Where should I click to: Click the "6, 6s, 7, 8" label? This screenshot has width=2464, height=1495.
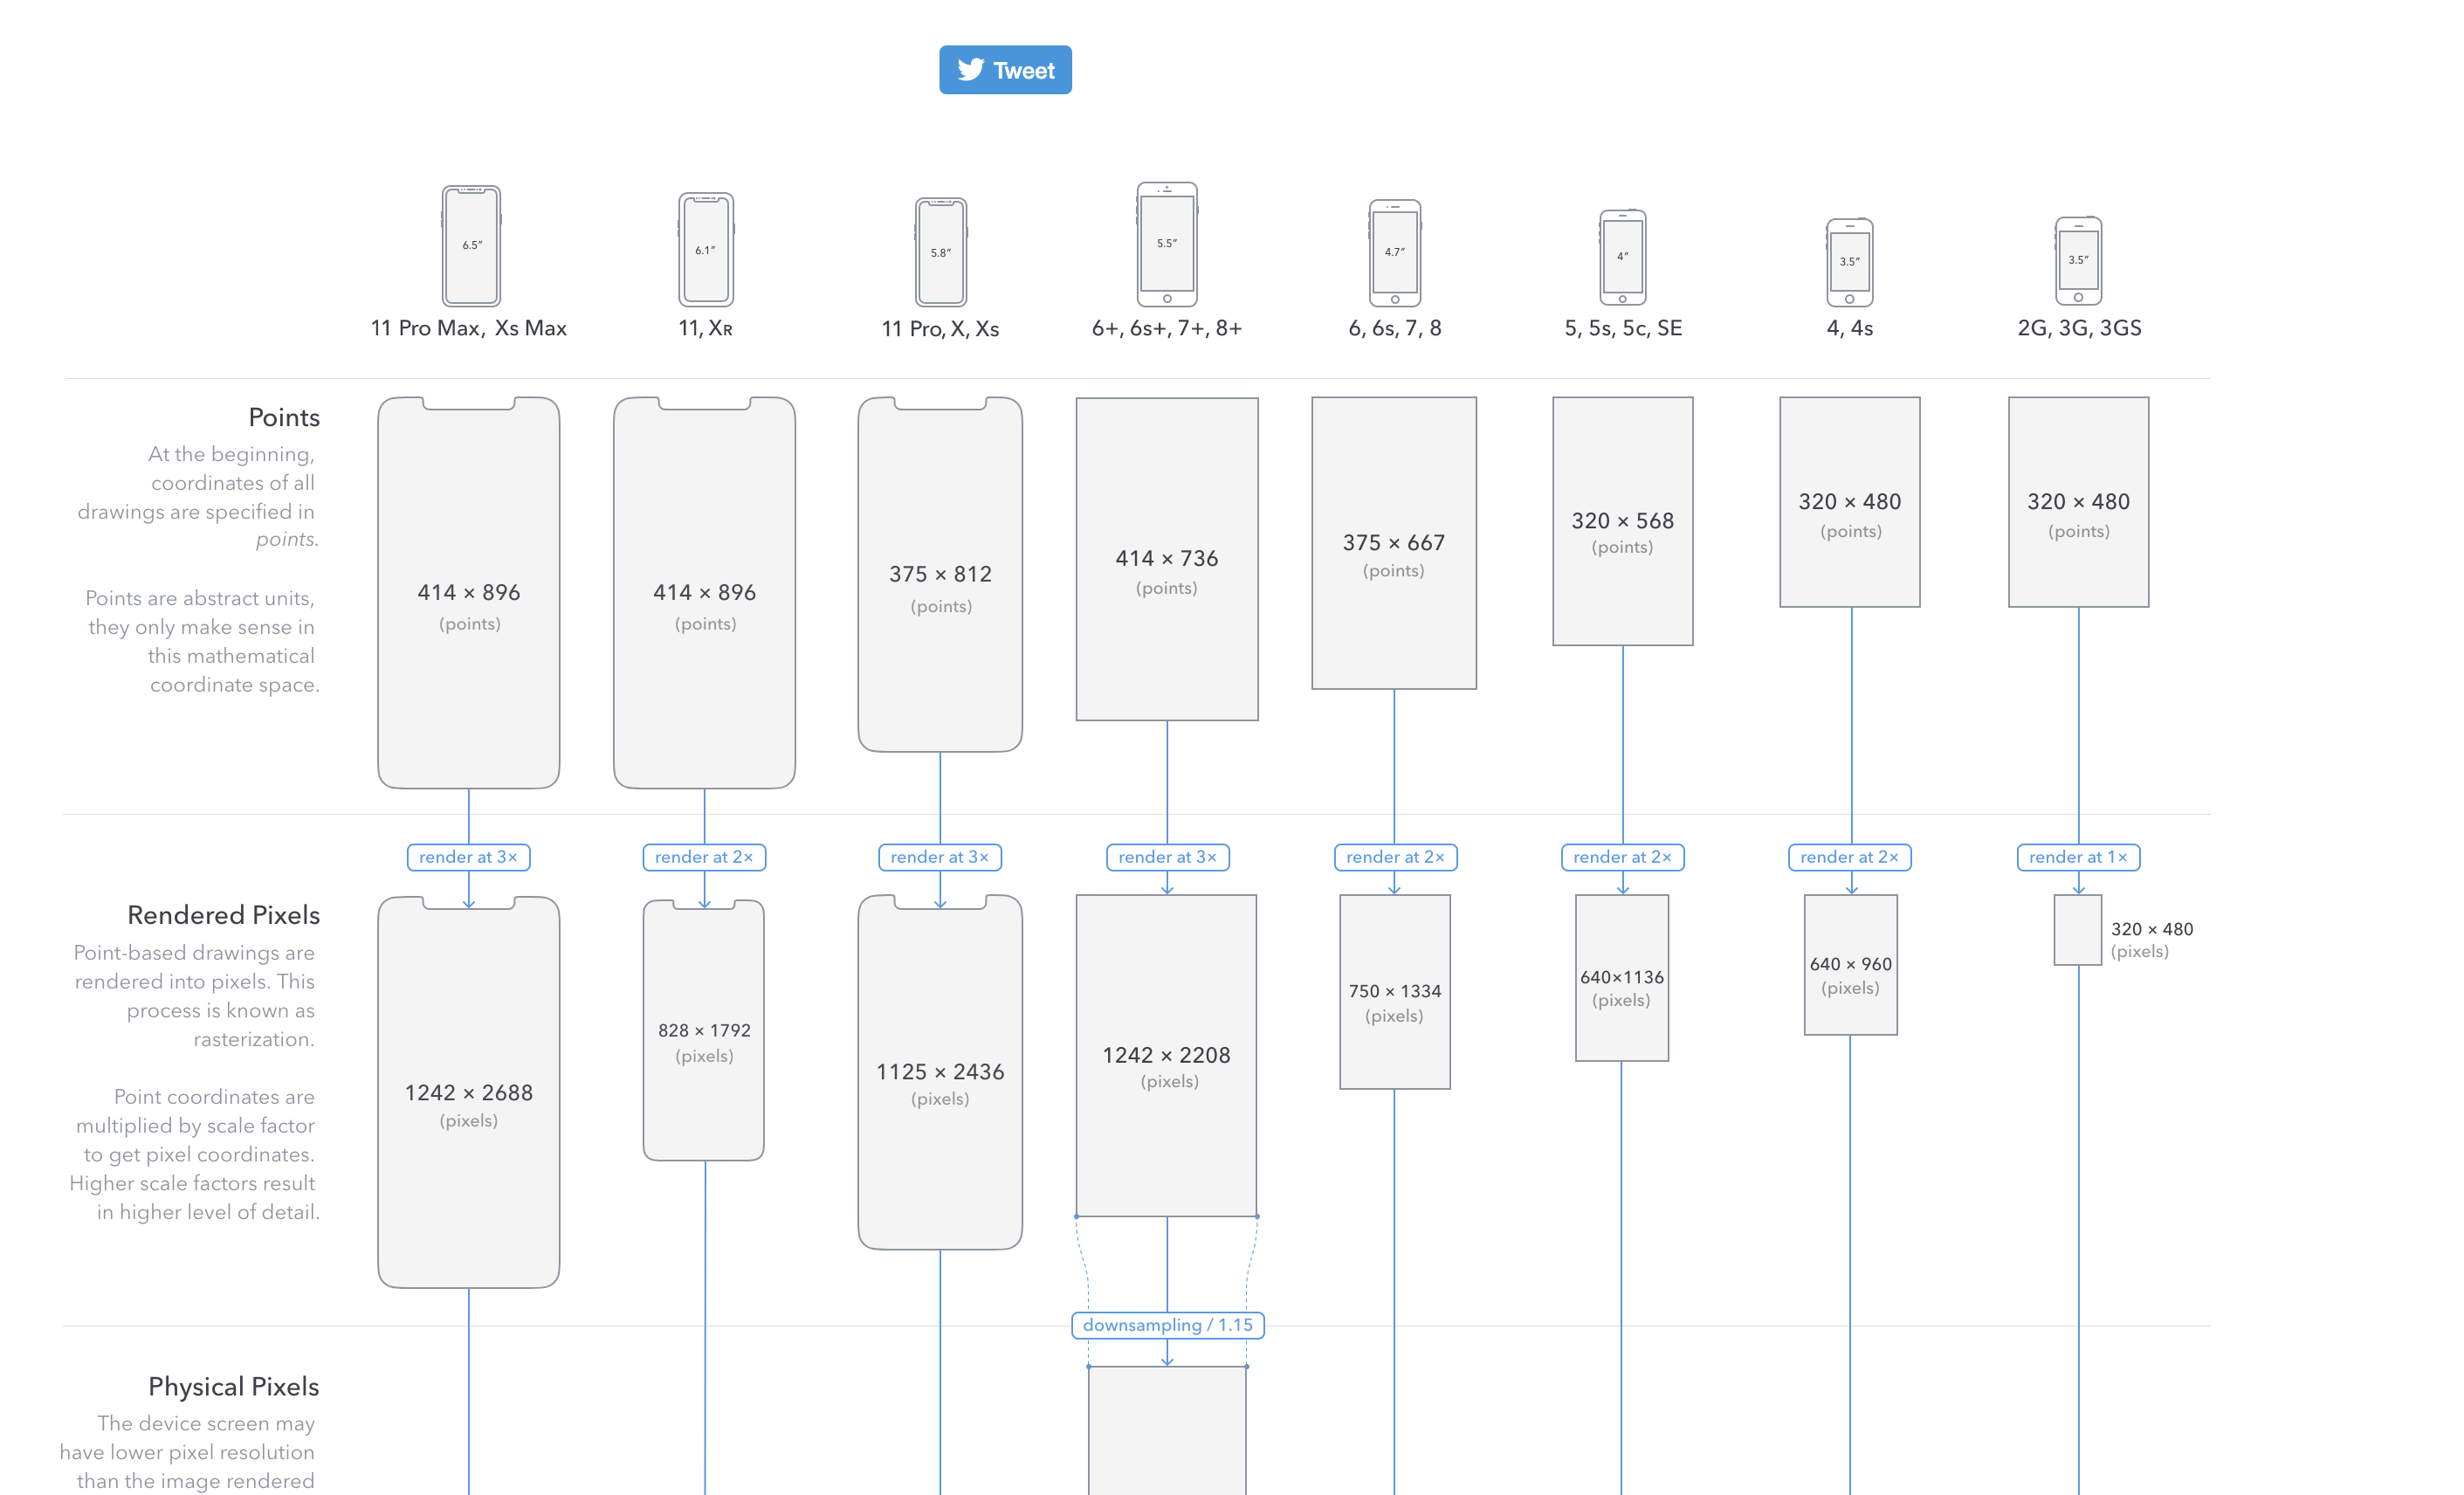coord(1395,328)
